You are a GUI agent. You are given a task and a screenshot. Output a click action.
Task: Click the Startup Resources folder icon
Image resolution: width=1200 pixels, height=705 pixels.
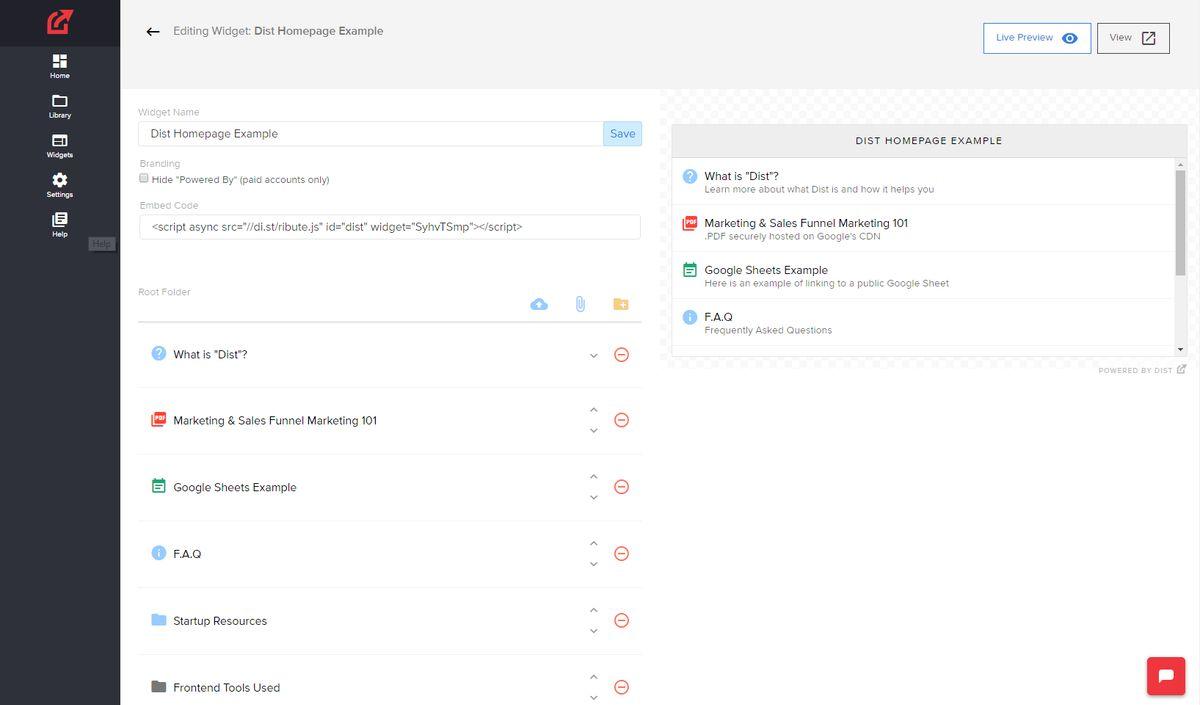coord(158,620)
